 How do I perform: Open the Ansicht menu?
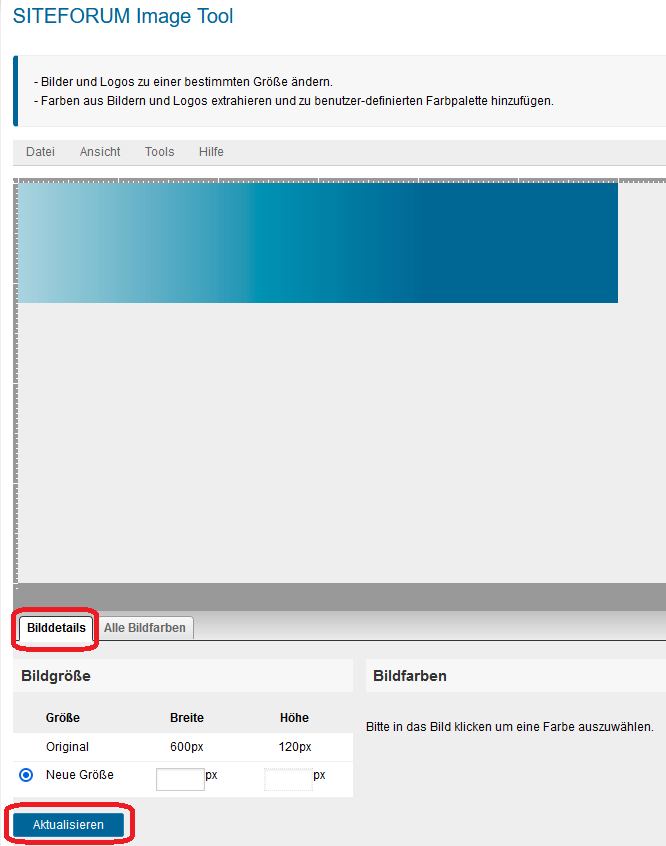pos(100,152)
